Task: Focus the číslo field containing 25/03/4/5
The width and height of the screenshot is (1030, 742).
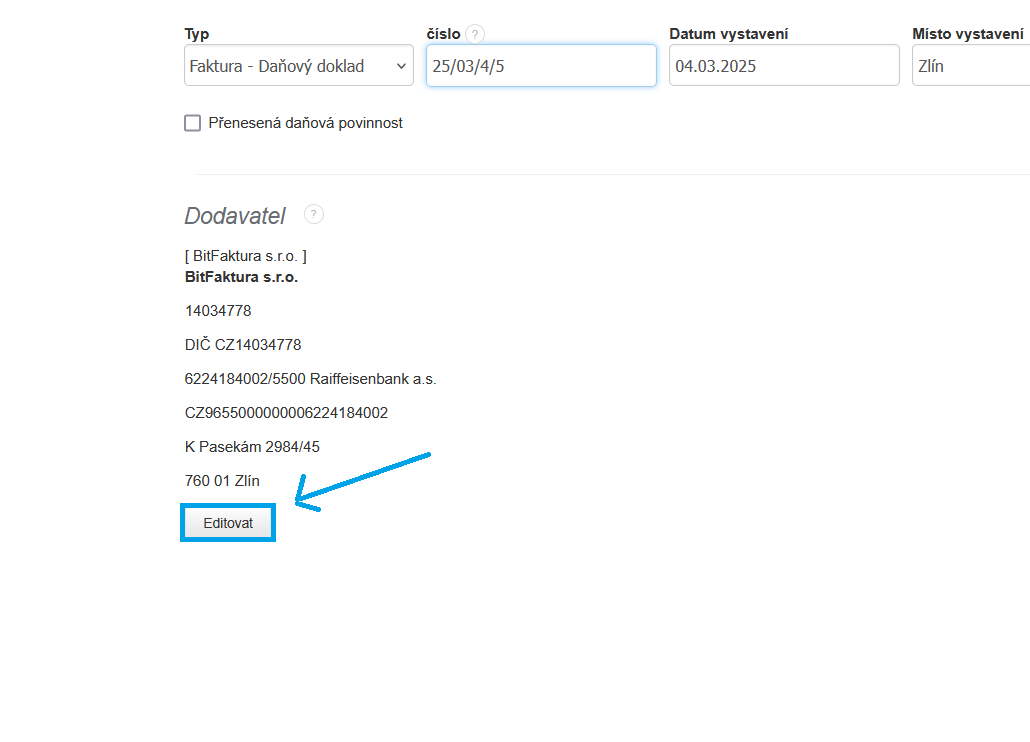Action: pos(541,66)
